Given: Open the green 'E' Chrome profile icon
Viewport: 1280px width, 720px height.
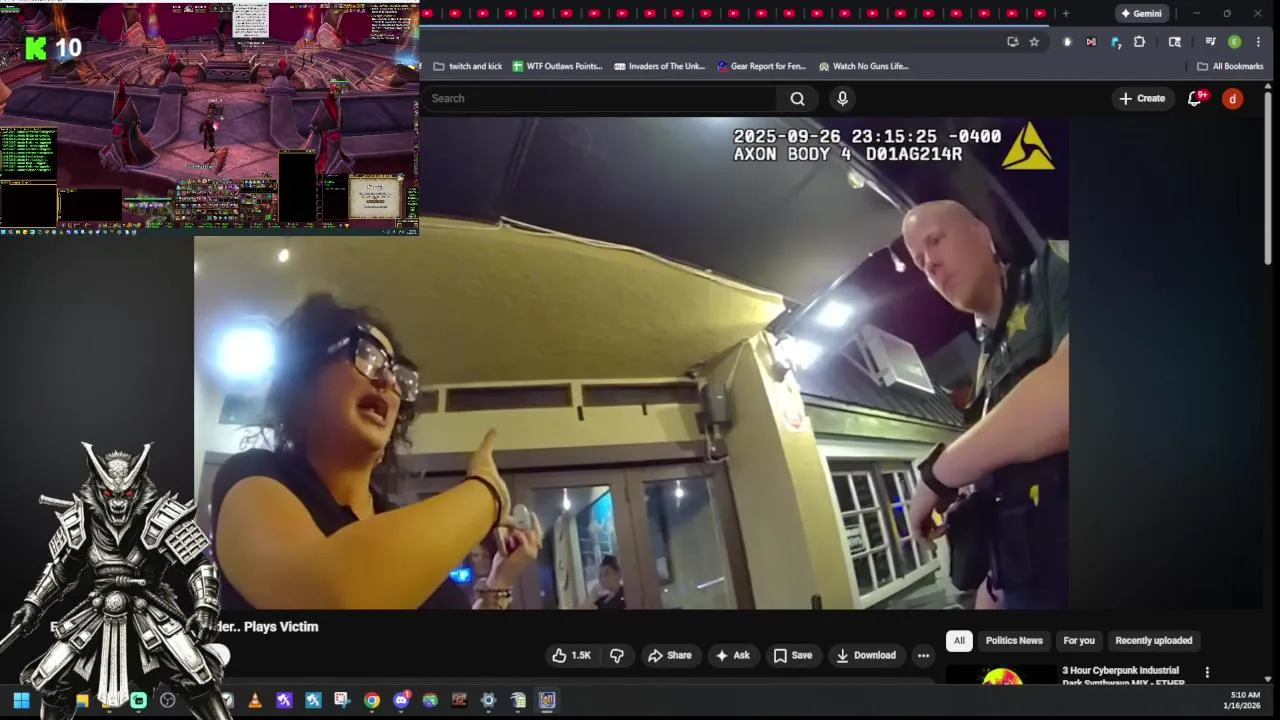Looking at the screenshot, I should pos(1234,42).
